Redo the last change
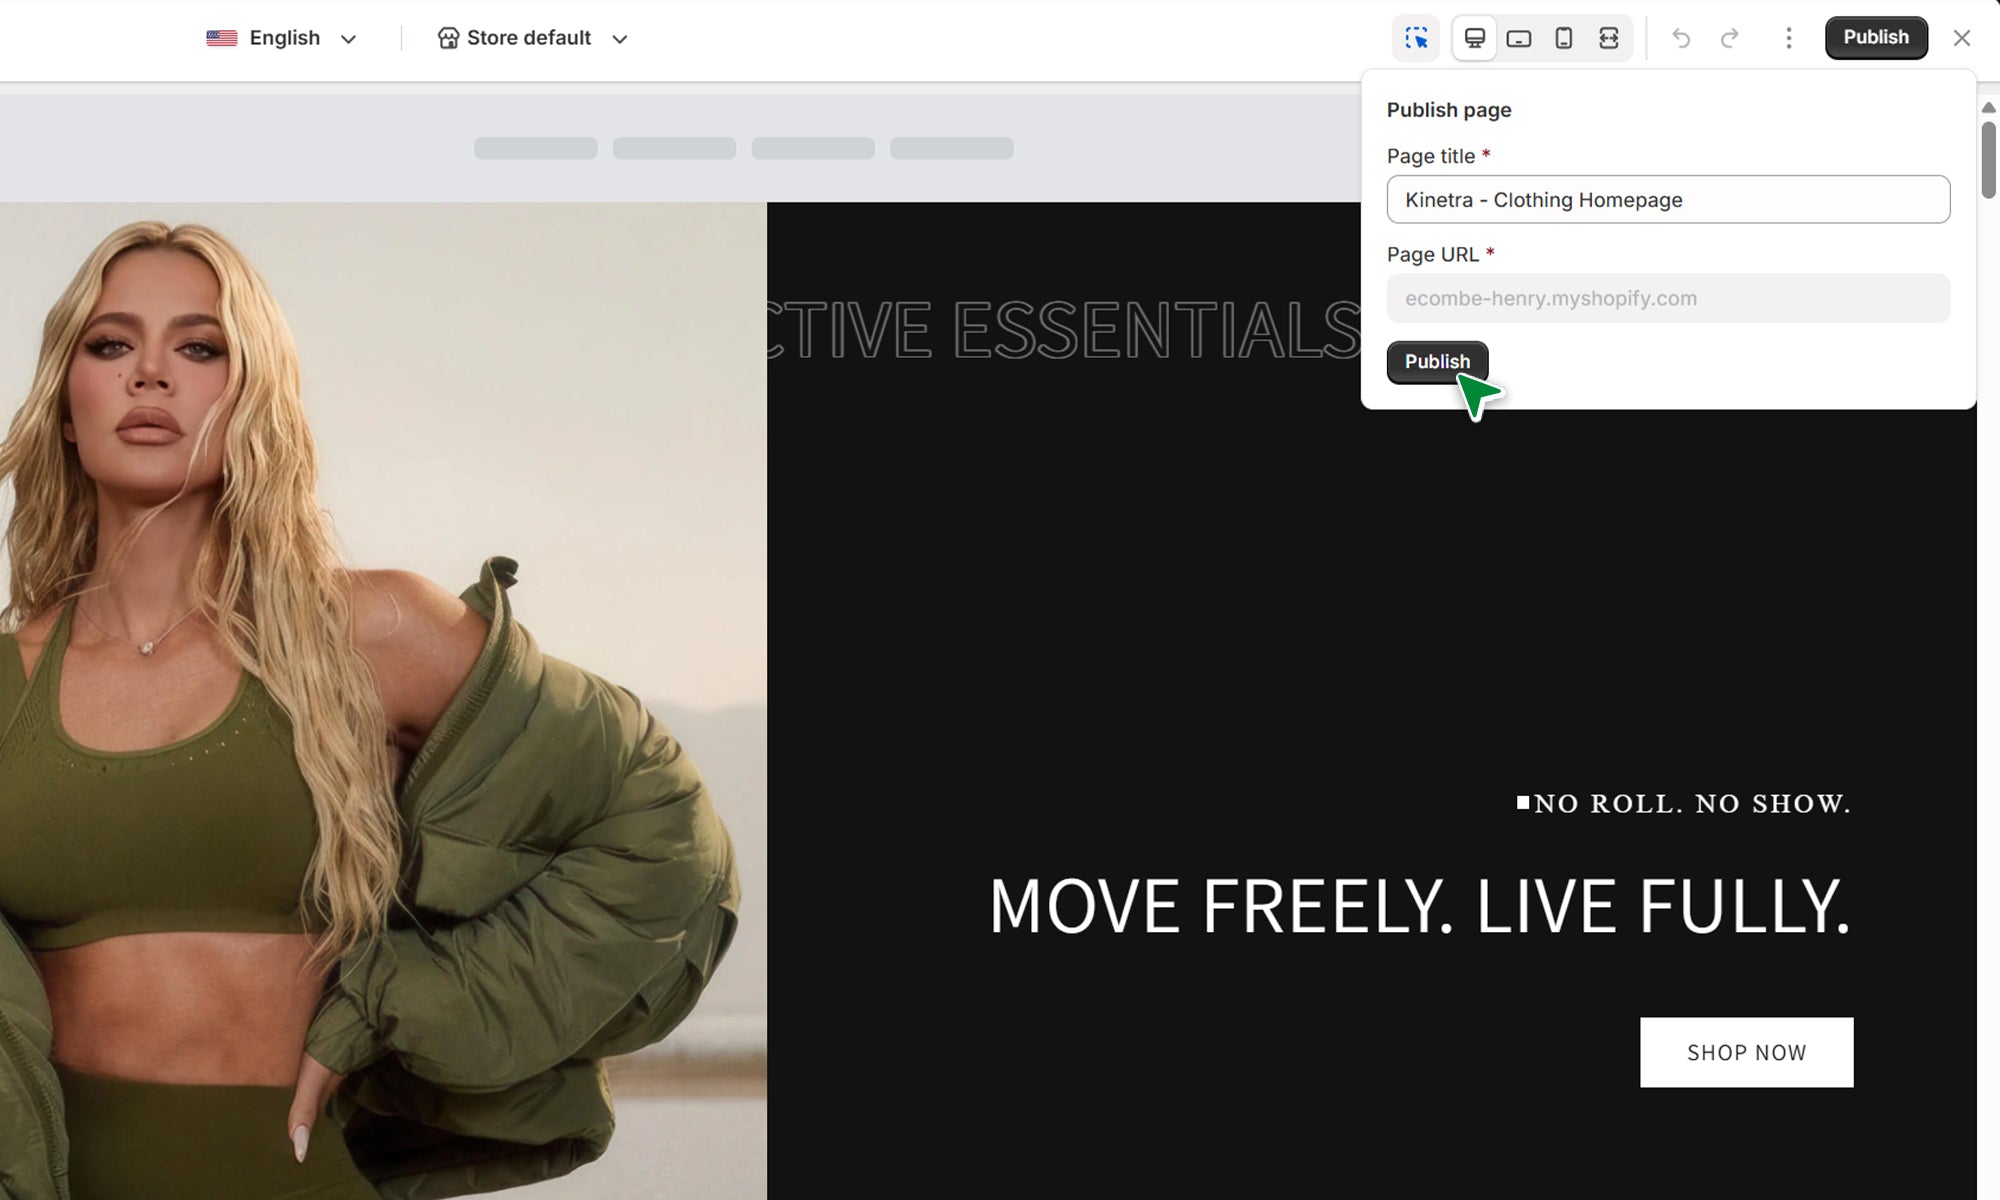 (x=1729, y=38)
